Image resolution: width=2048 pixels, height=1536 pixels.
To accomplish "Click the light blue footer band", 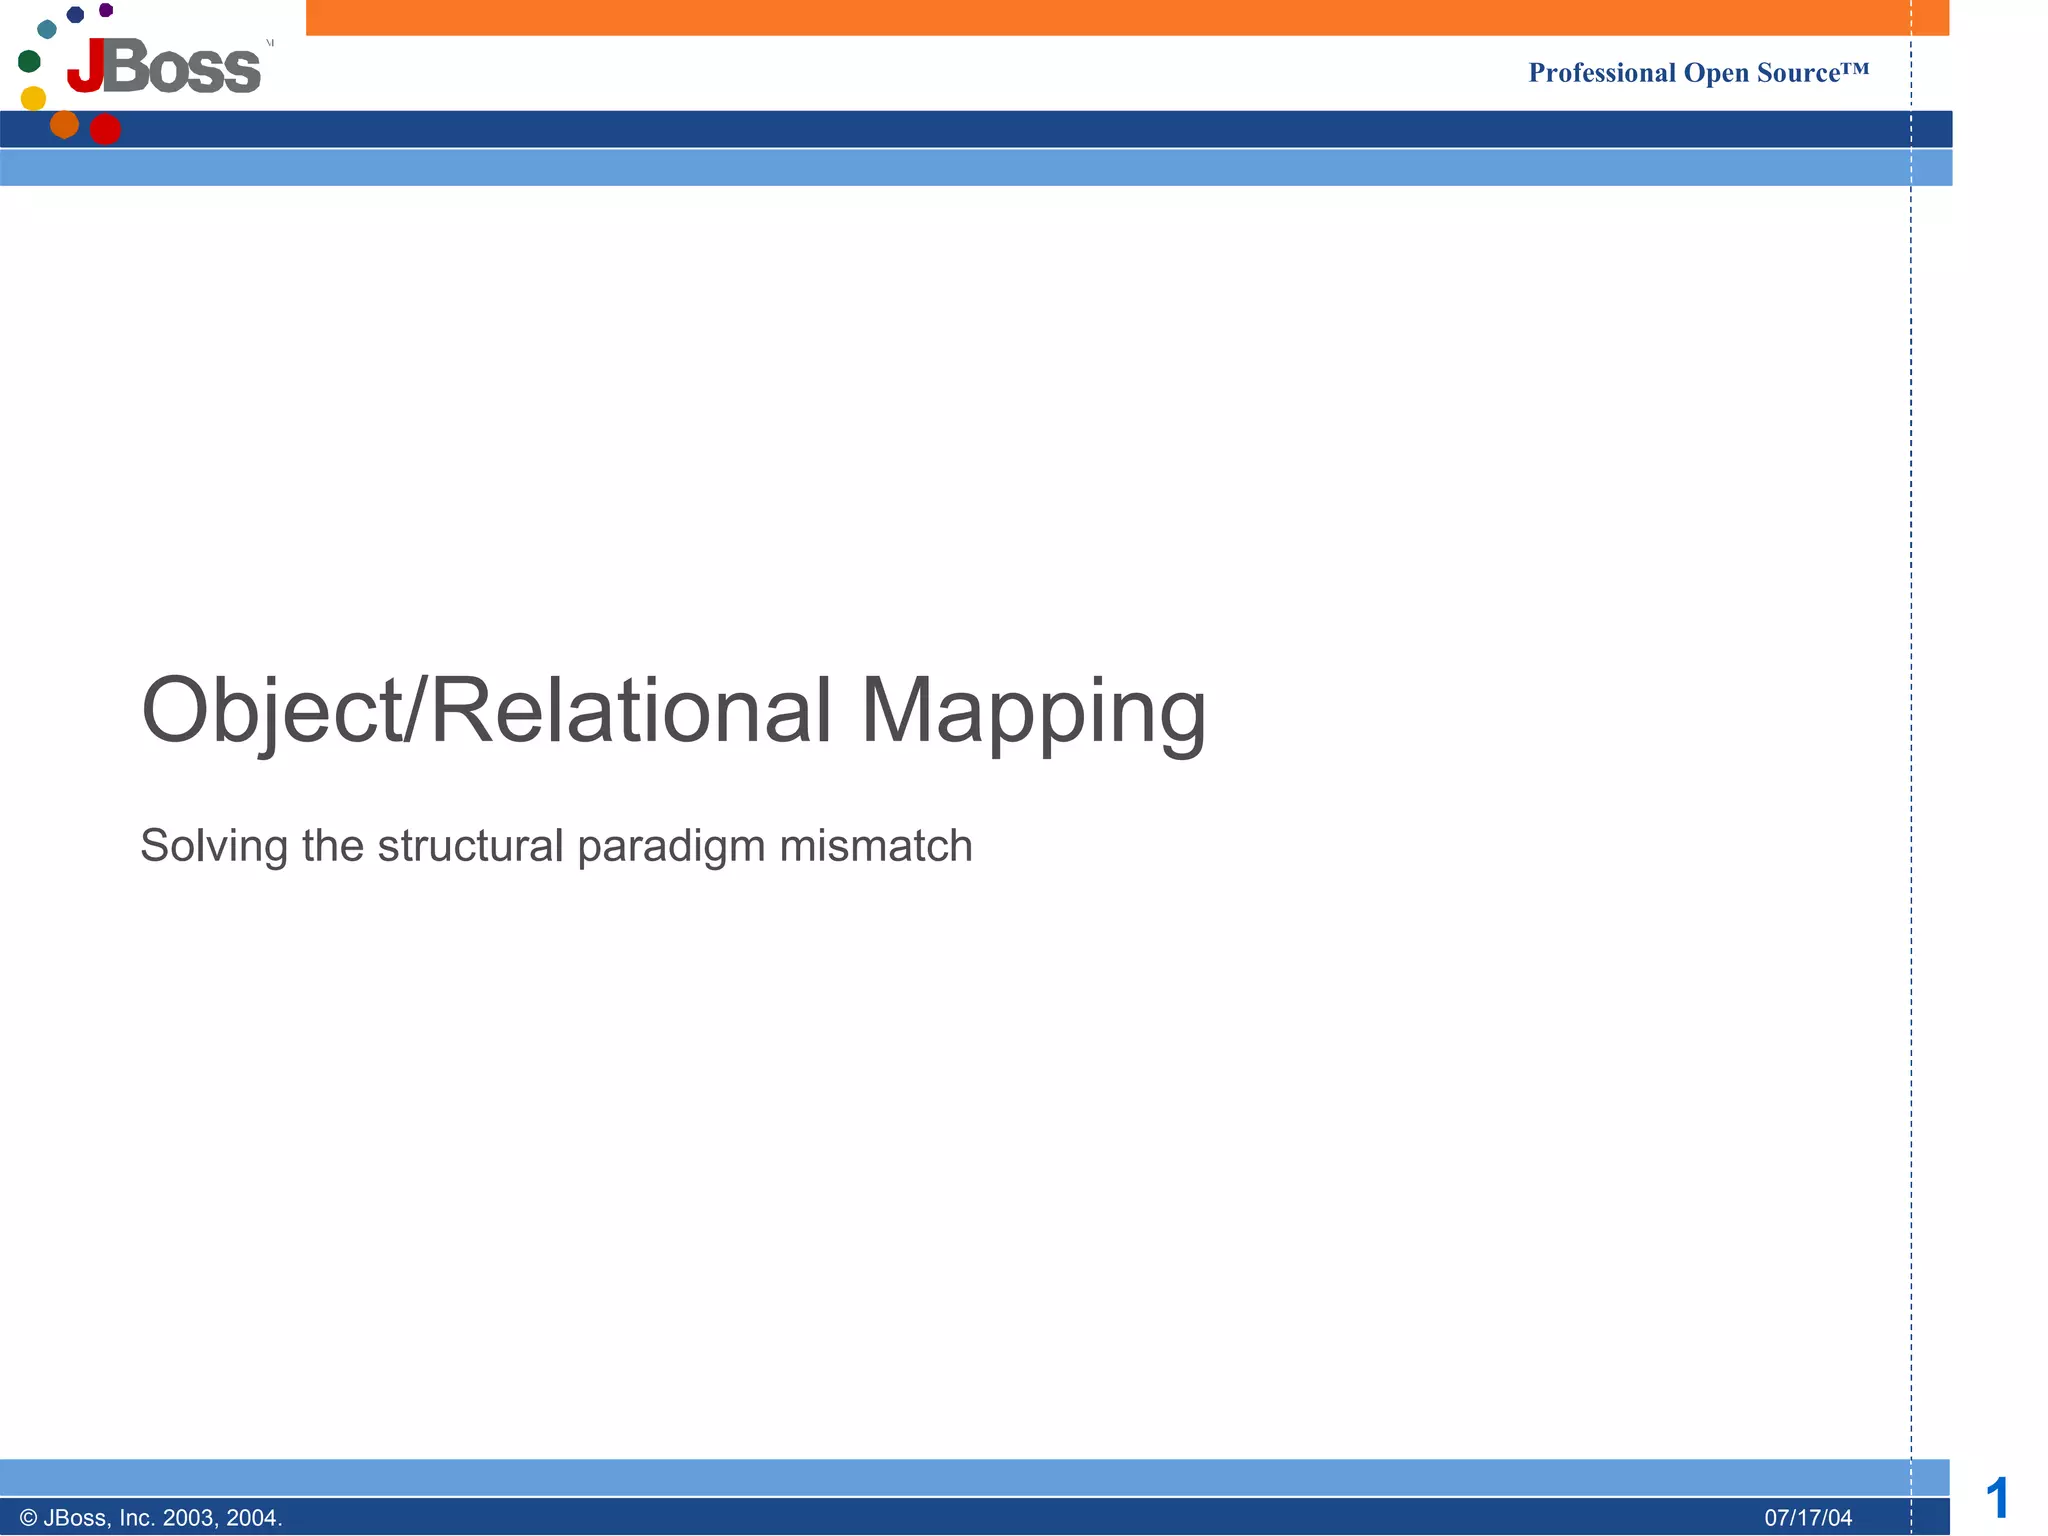I will pyautogui.click(x=1000, y=1477).
